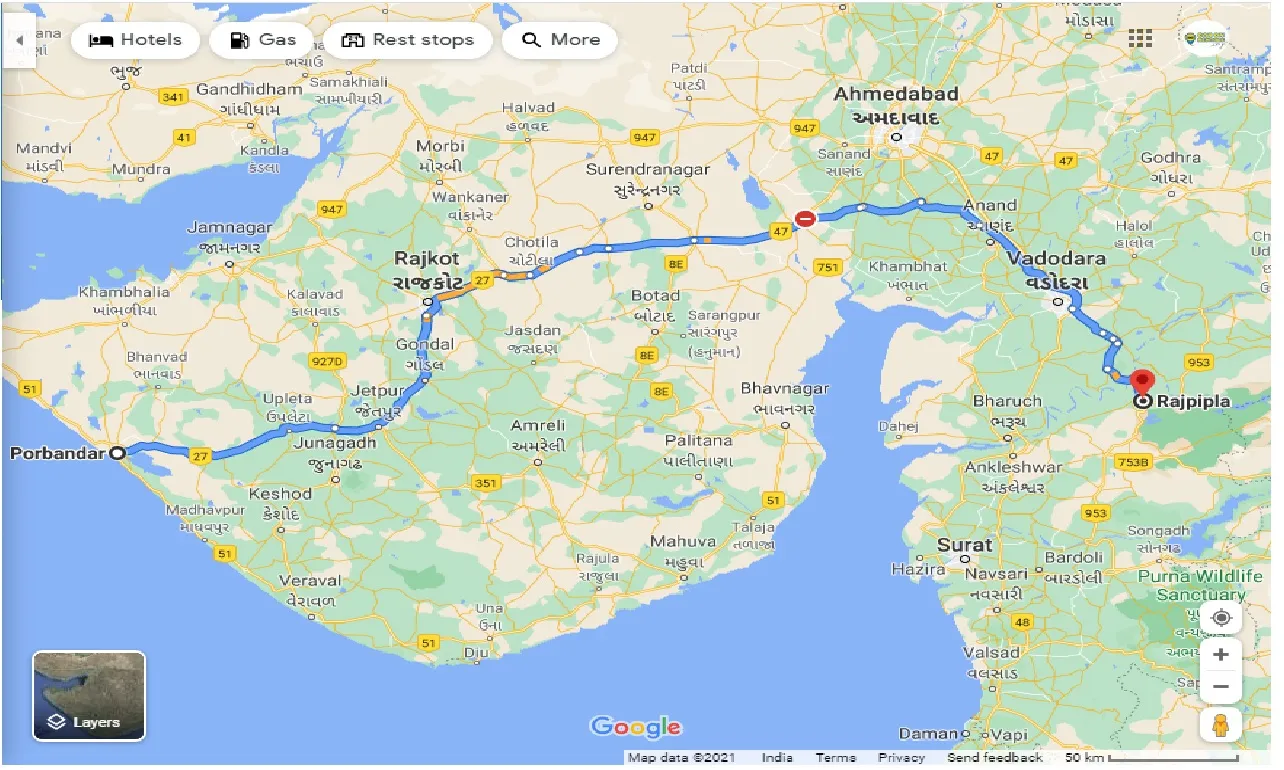Click the Porbandar starting point circle
This screenshot has height=770, width=1284.
pyautogui.click(x=117, y=453)
